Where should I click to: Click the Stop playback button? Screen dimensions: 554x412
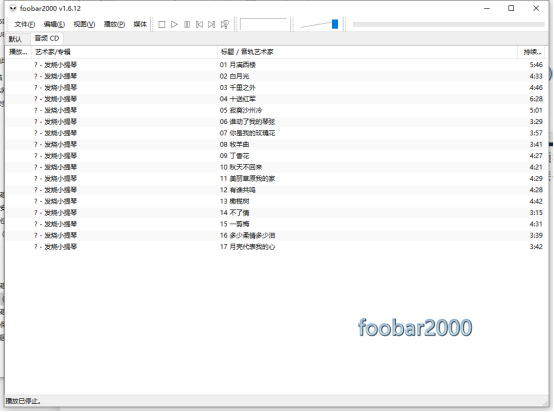click(x=162, y=24)
